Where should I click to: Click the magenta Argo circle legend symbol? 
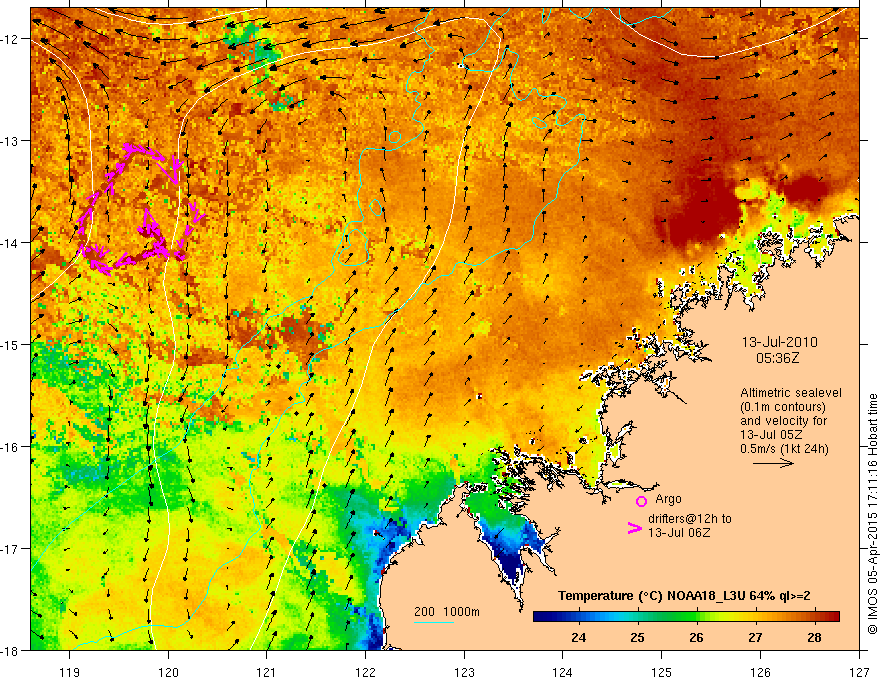(641, 501)
